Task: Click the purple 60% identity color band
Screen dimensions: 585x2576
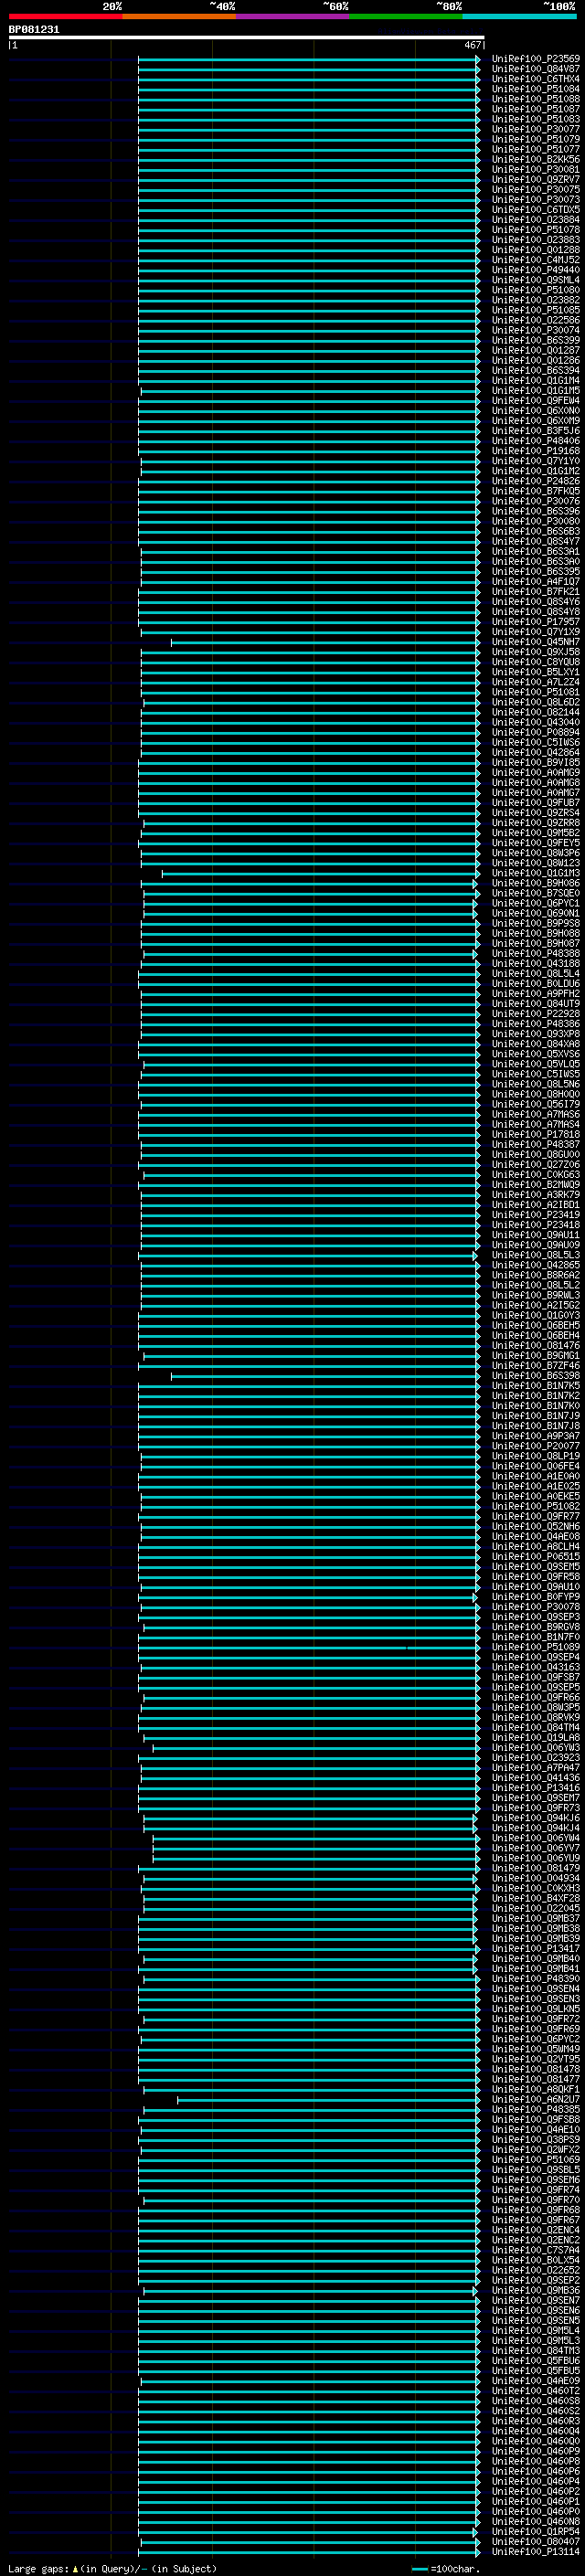Action: tap(293, 16)
